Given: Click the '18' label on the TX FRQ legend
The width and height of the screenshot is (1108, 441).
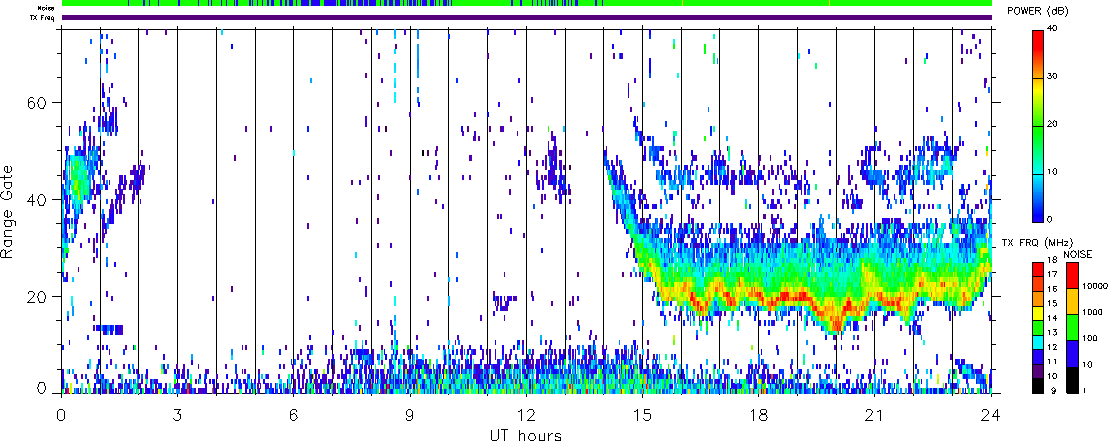Looking at the screenshot, I should click(1053, 260).
